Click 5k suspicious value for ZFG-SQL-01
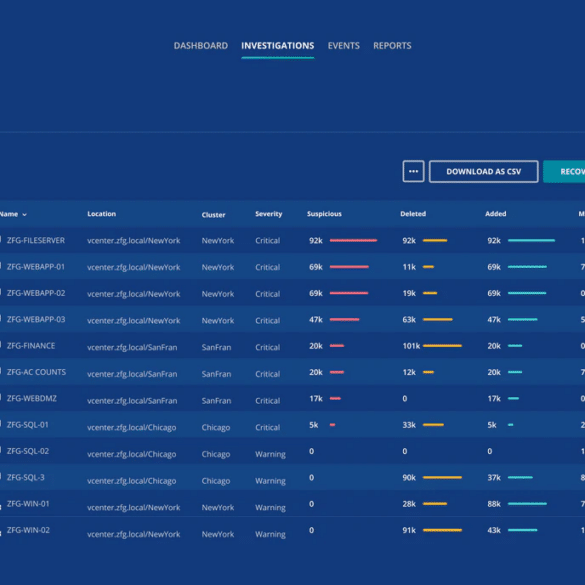 click(x=313, y=425)
